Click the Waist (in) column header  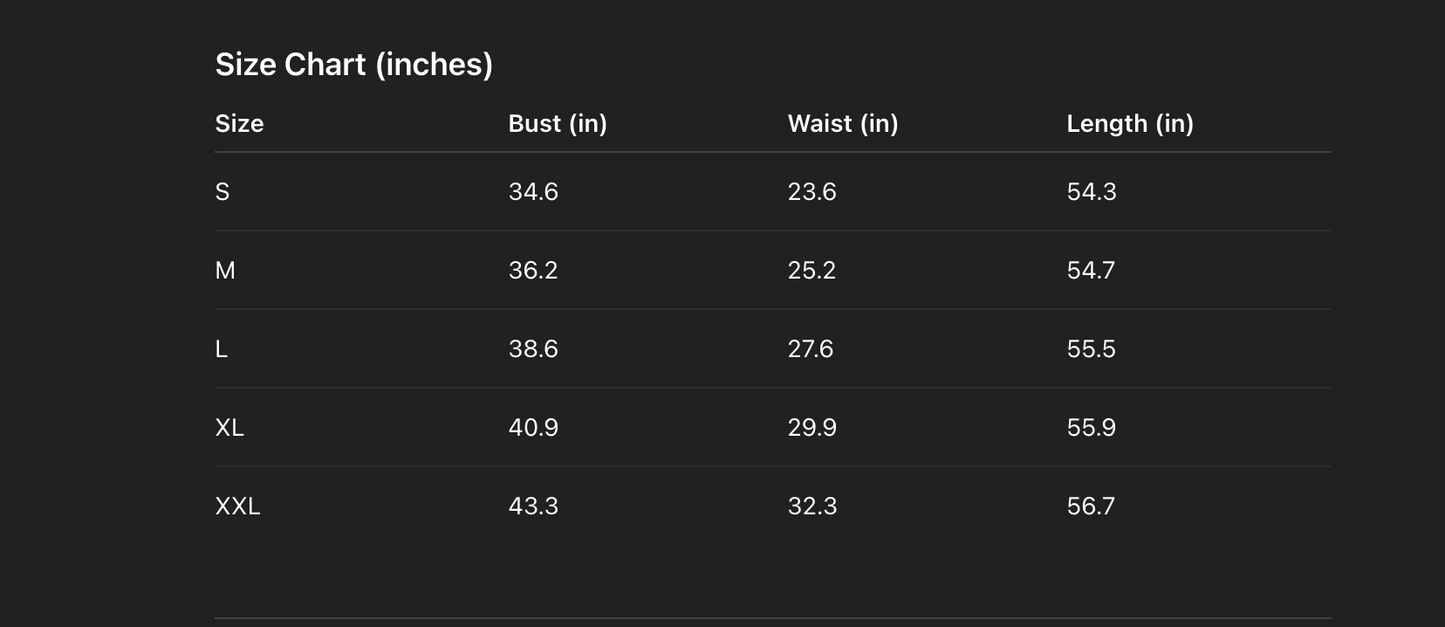pyautogui.click(x=842, y=123)
